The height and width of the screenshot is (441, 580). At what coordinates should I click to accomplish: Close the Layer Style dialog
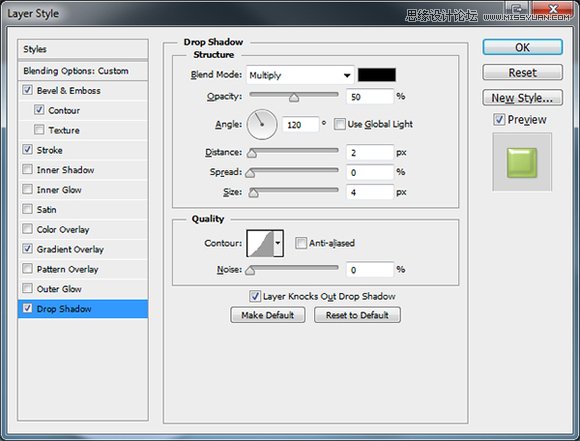553,9
